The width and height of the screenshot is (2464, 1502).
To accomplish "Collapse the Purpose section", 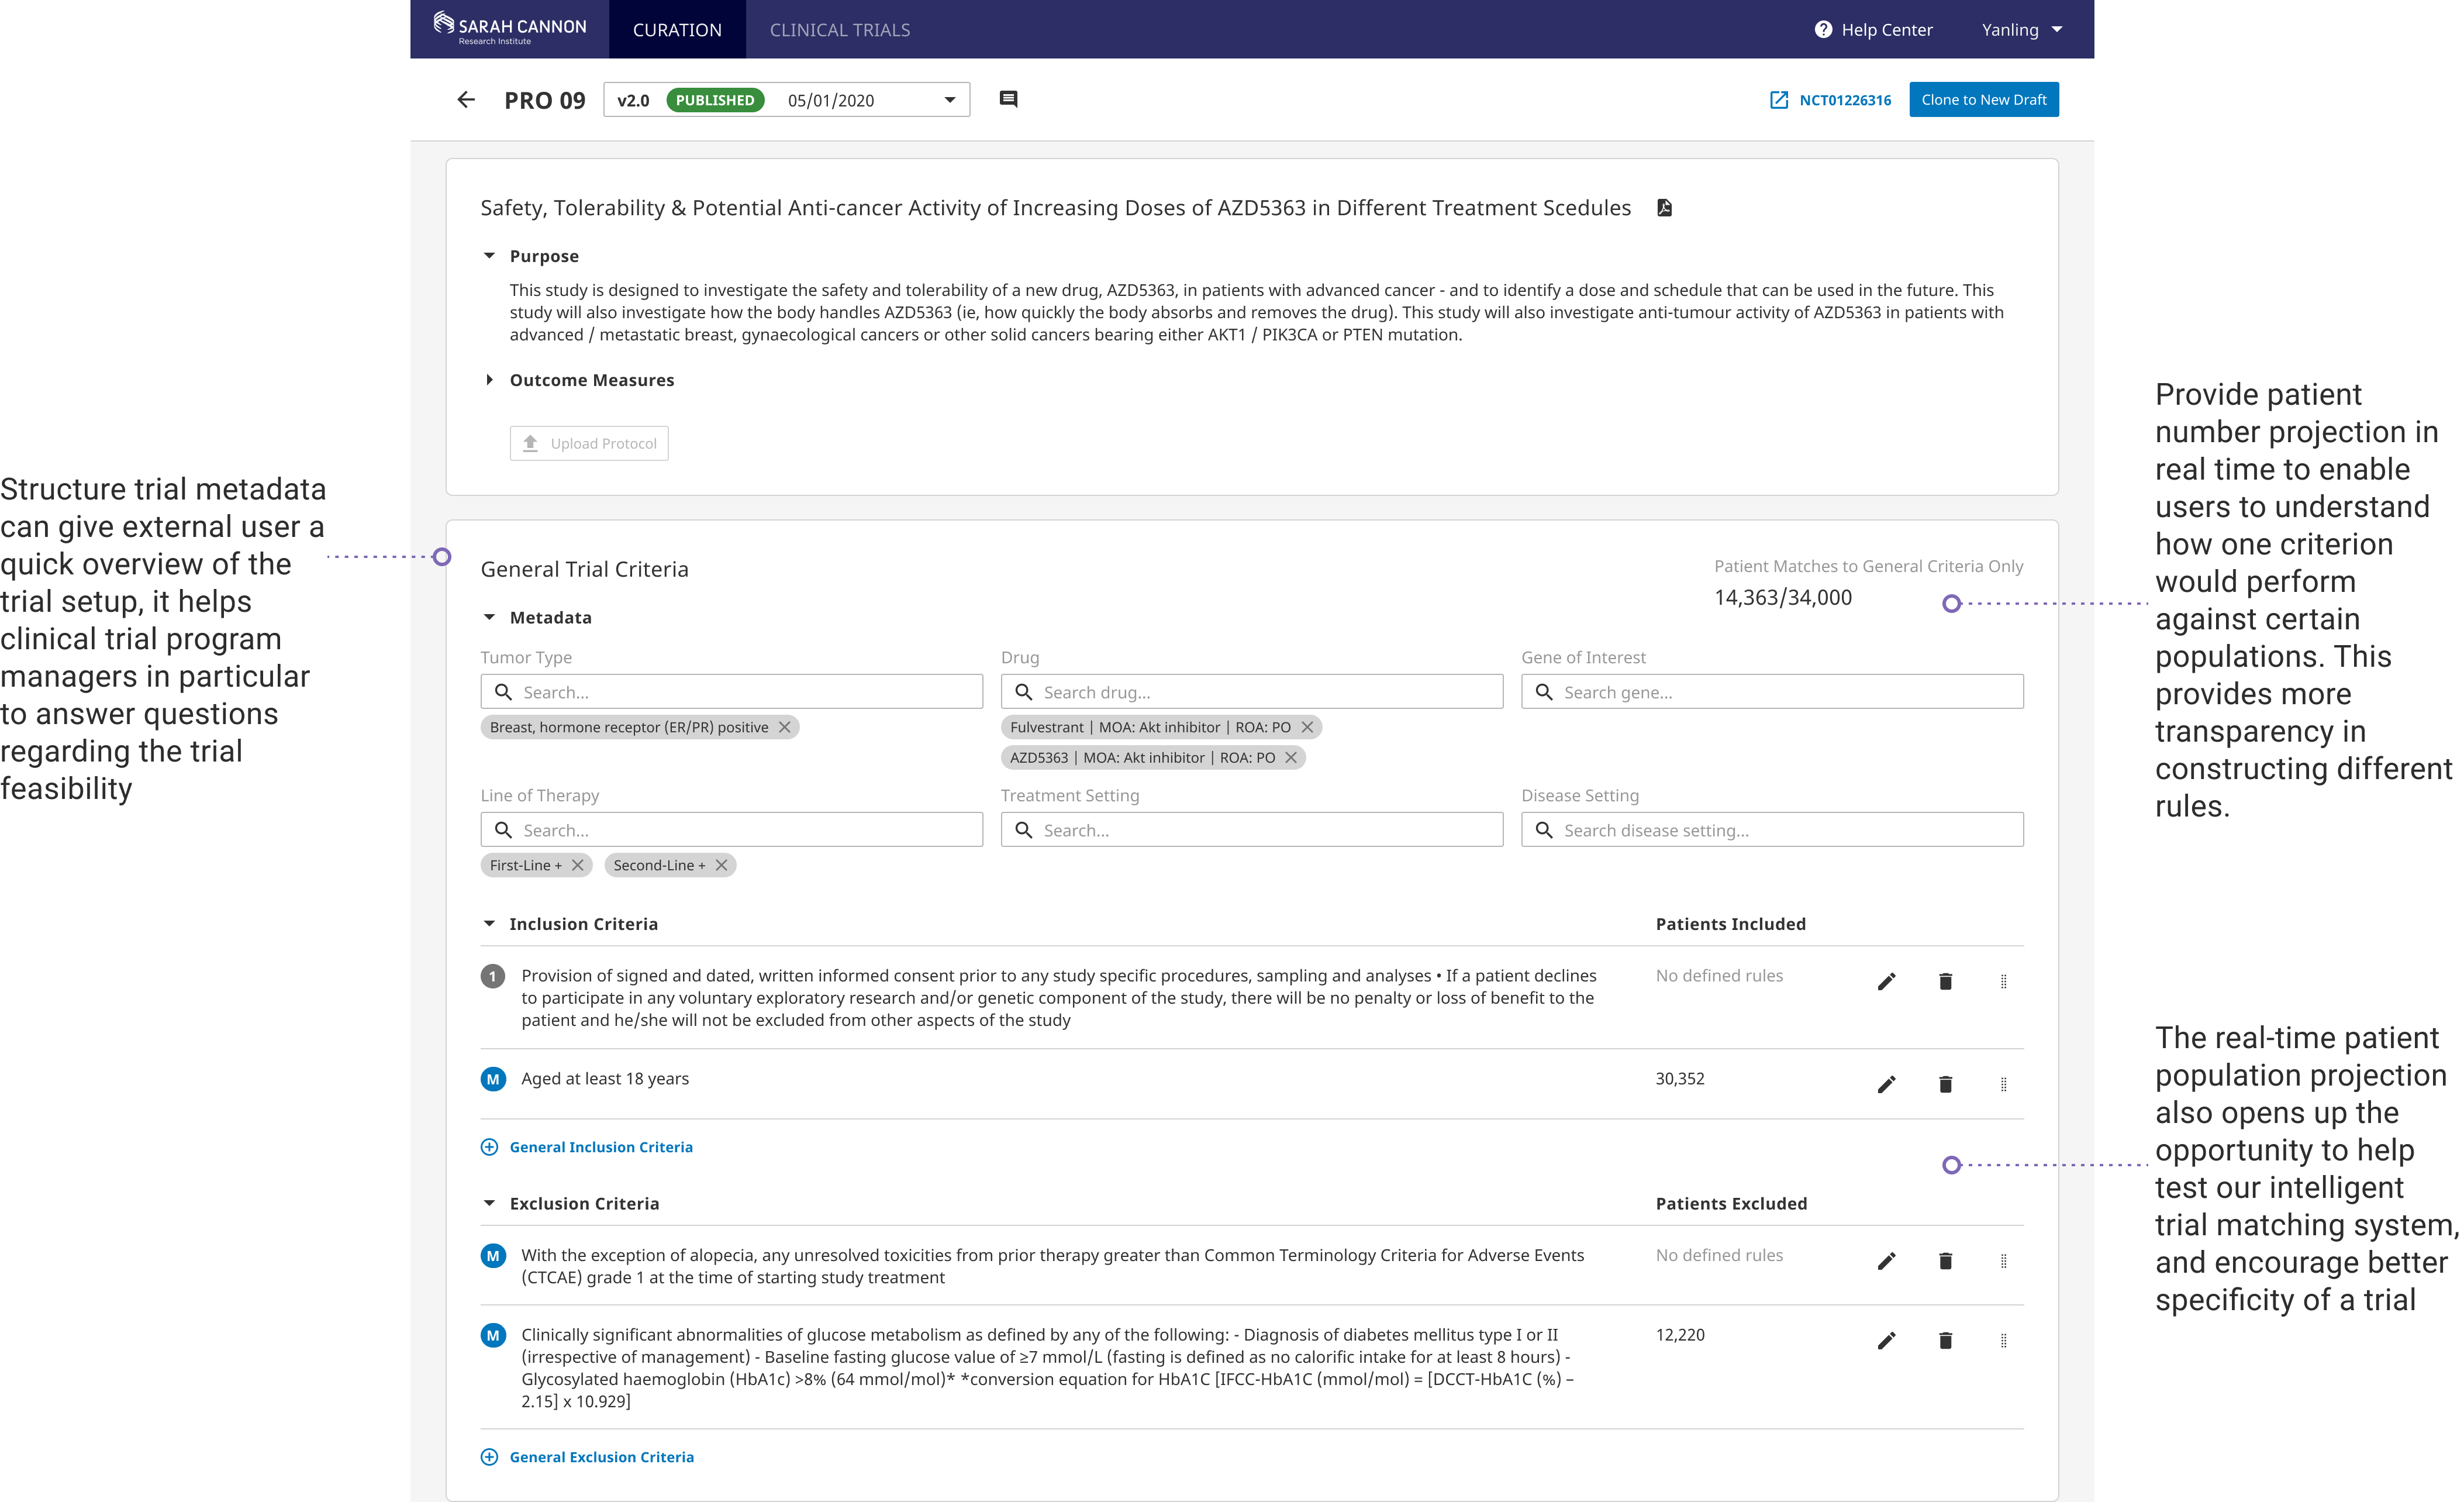I will coord(489,256).
